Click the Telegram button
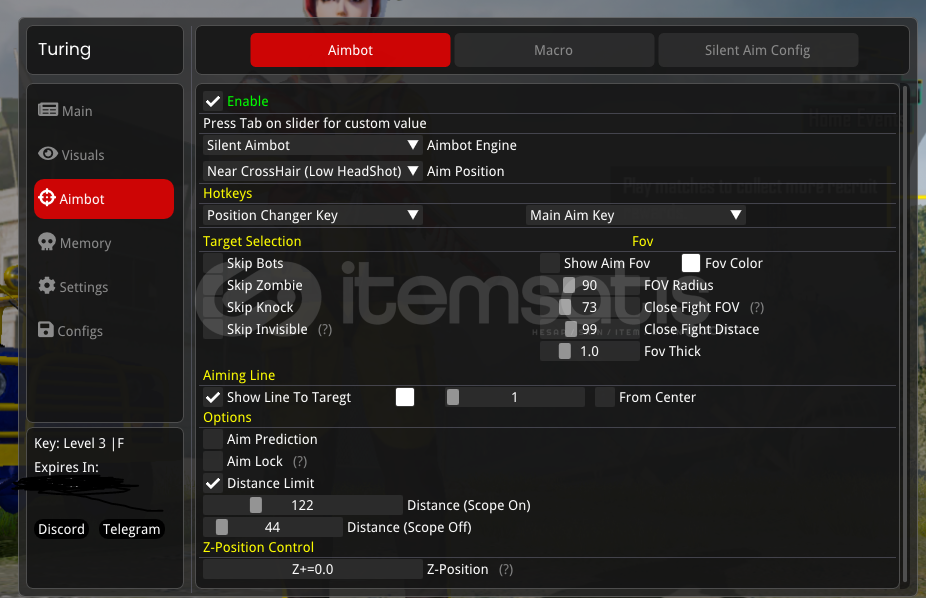Image resolution: width=926 pixels, height=598 pixels. coord(131,529)
